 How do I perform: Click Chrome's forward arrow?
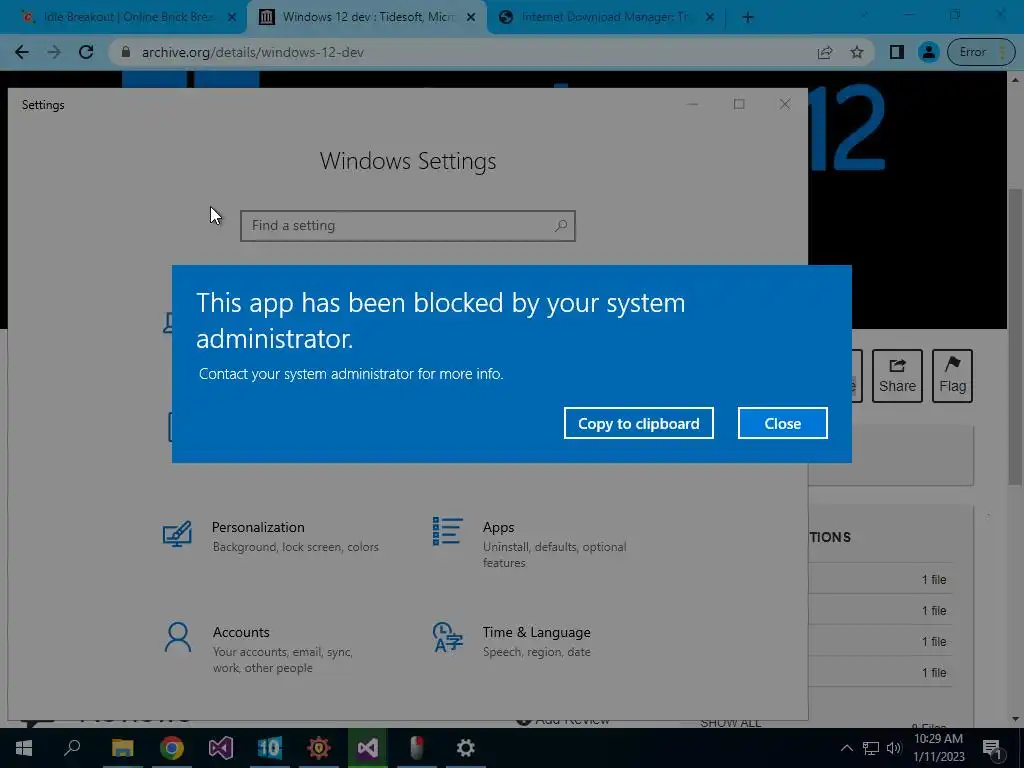coord(54,52)
